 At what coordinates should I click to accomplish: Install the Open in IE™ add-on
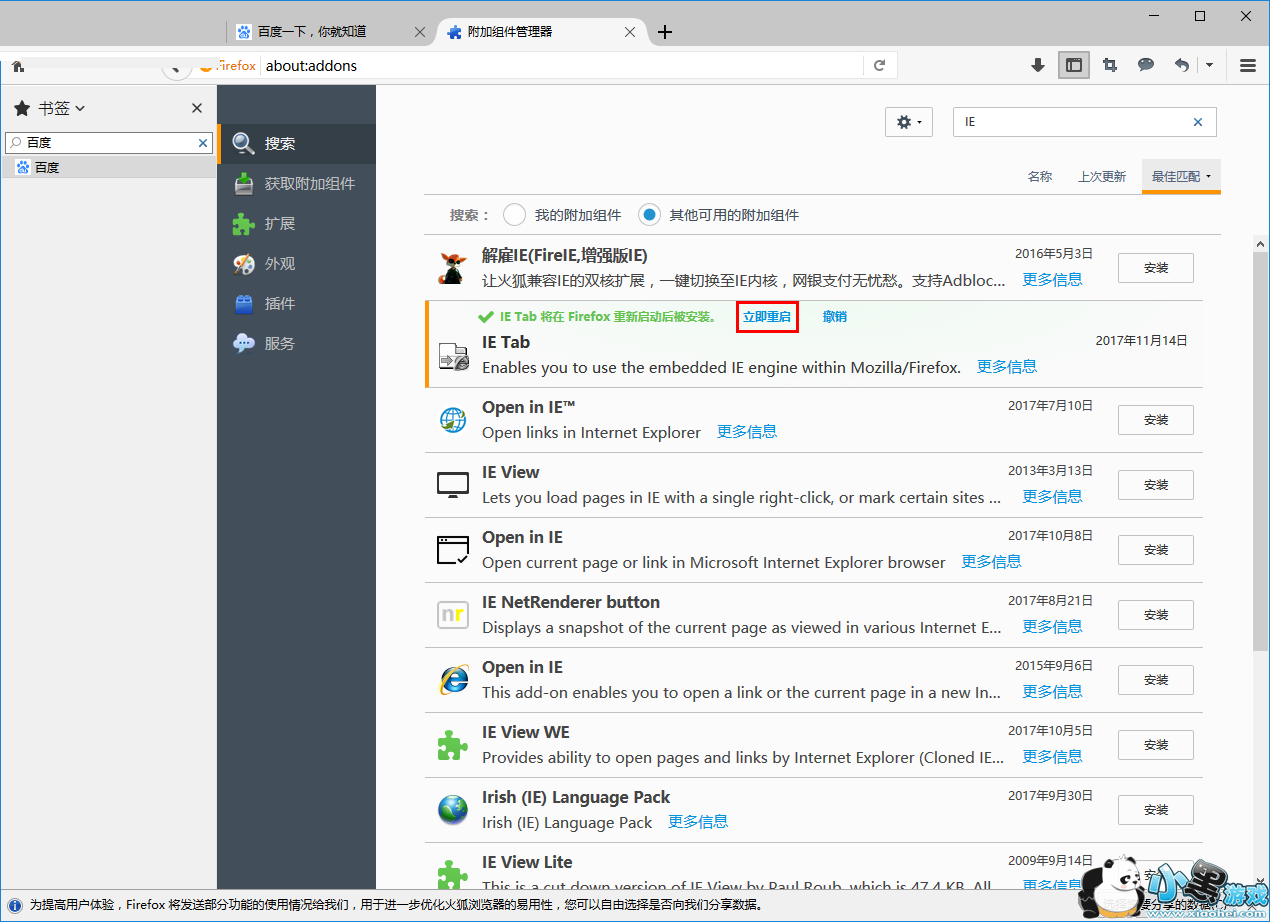click(x=1156, y=420)
